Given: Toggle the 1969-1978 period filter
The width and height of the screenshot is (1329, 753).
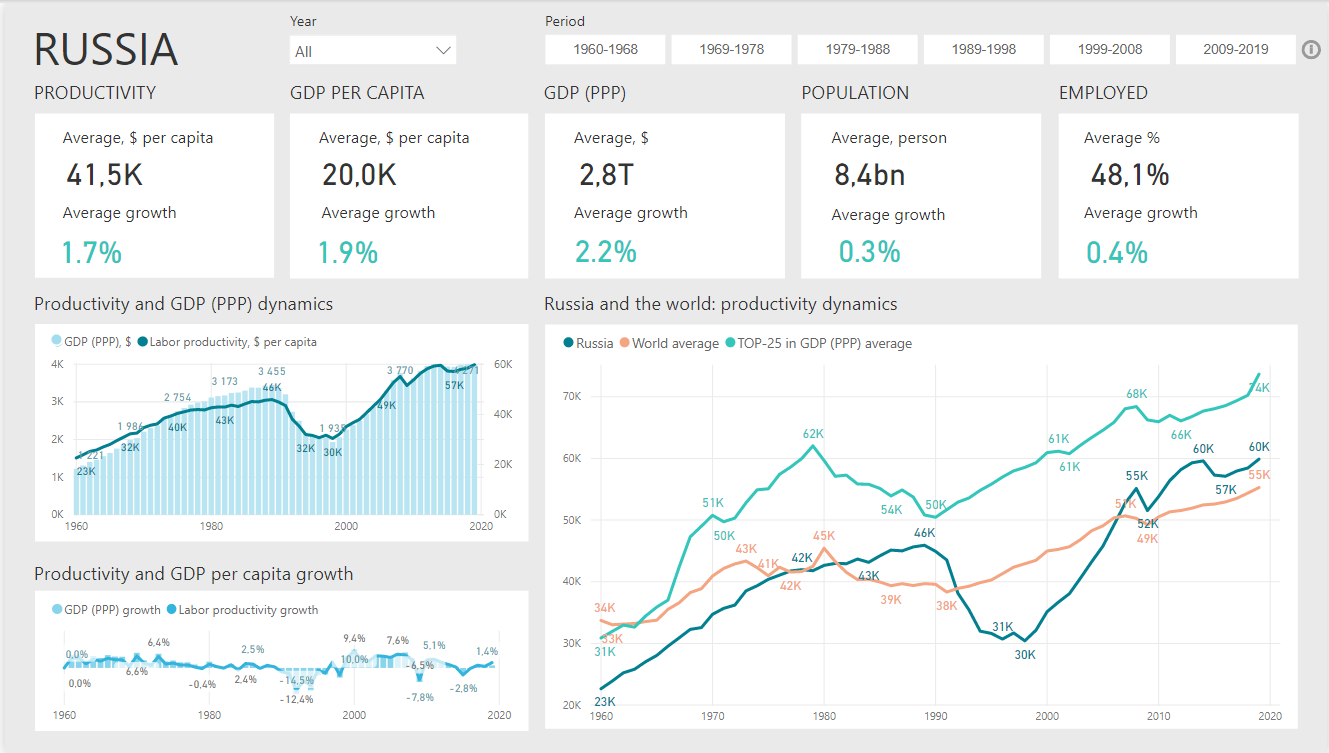Looking at the screenshot, I should click(x=731, y=49).
